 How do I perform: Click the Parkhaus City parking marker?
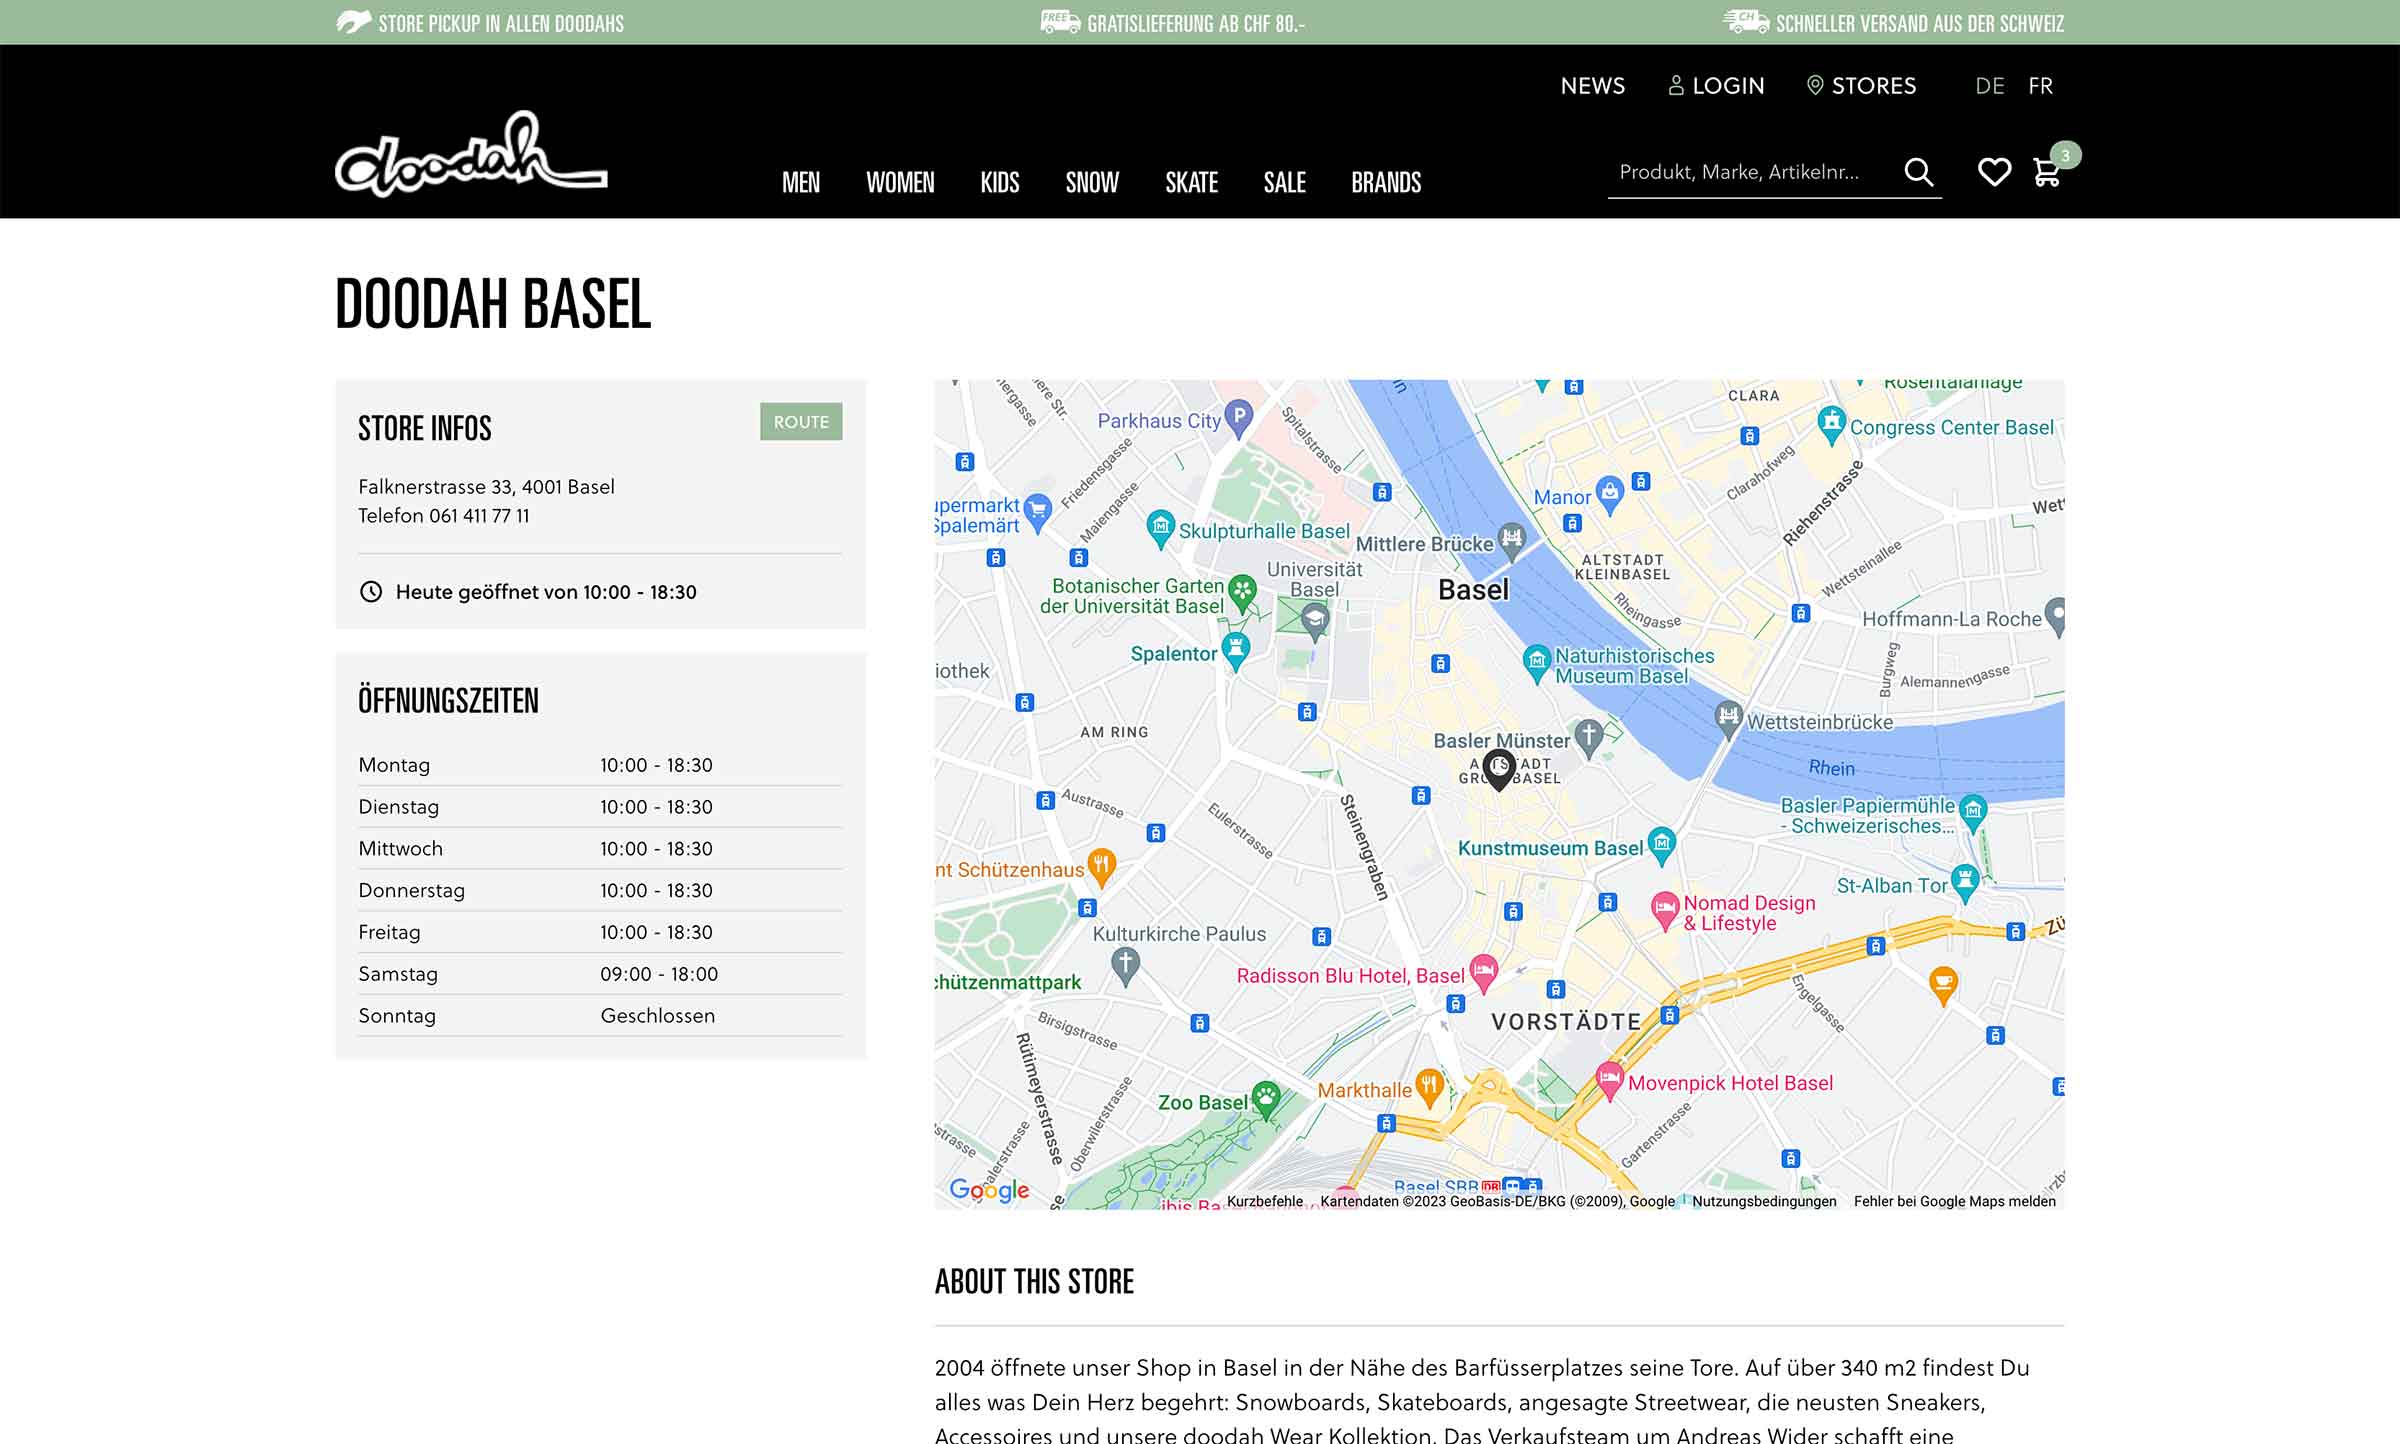1239,418
